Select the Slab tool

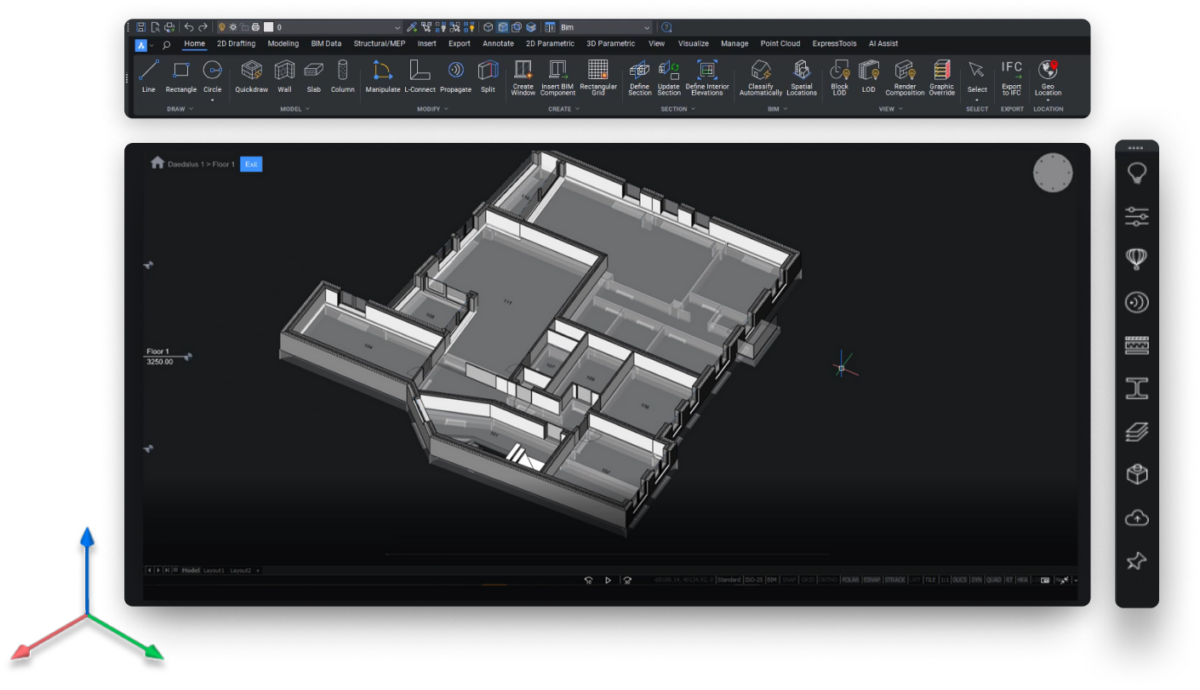[313, 72]
